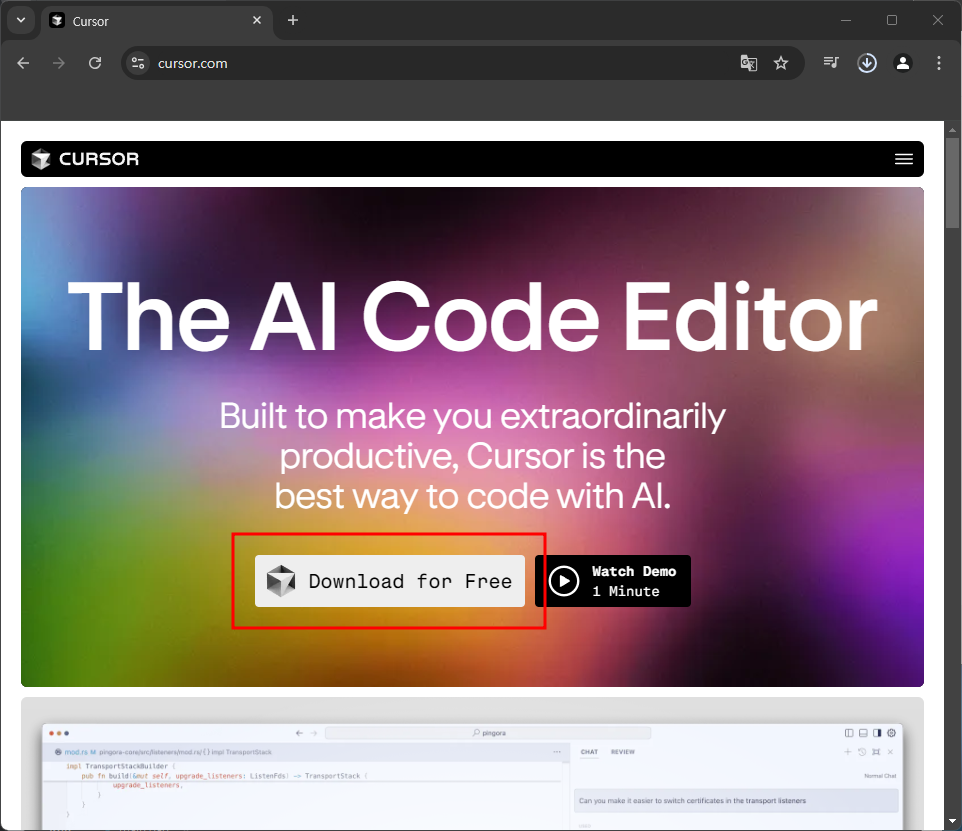Play the Watch Demo 1 Minute video
The height and width of the screenshot is (831, 962).
pos(613,581)
